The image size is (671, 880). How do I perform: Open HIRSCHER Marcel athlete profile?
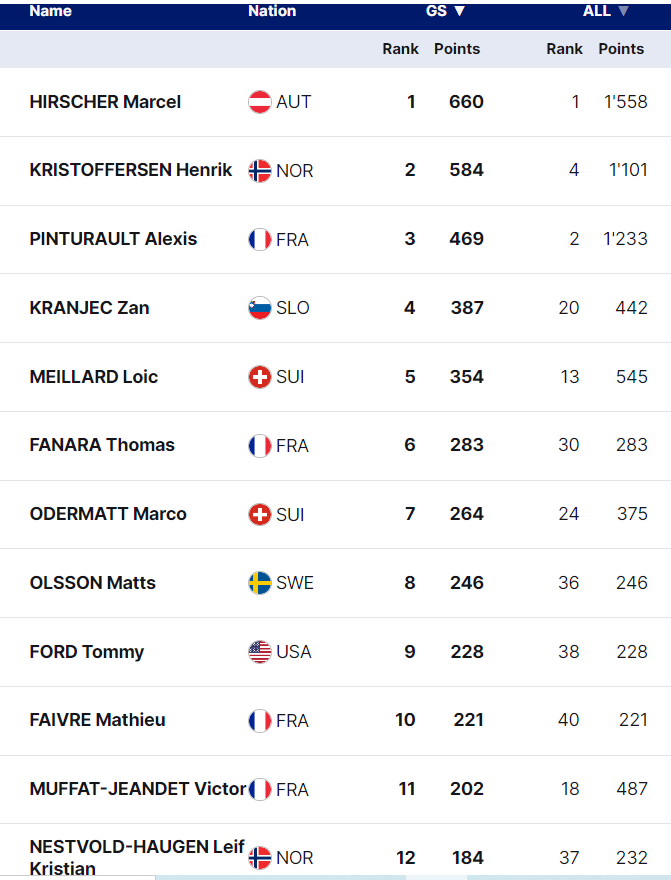pos(105,102)
